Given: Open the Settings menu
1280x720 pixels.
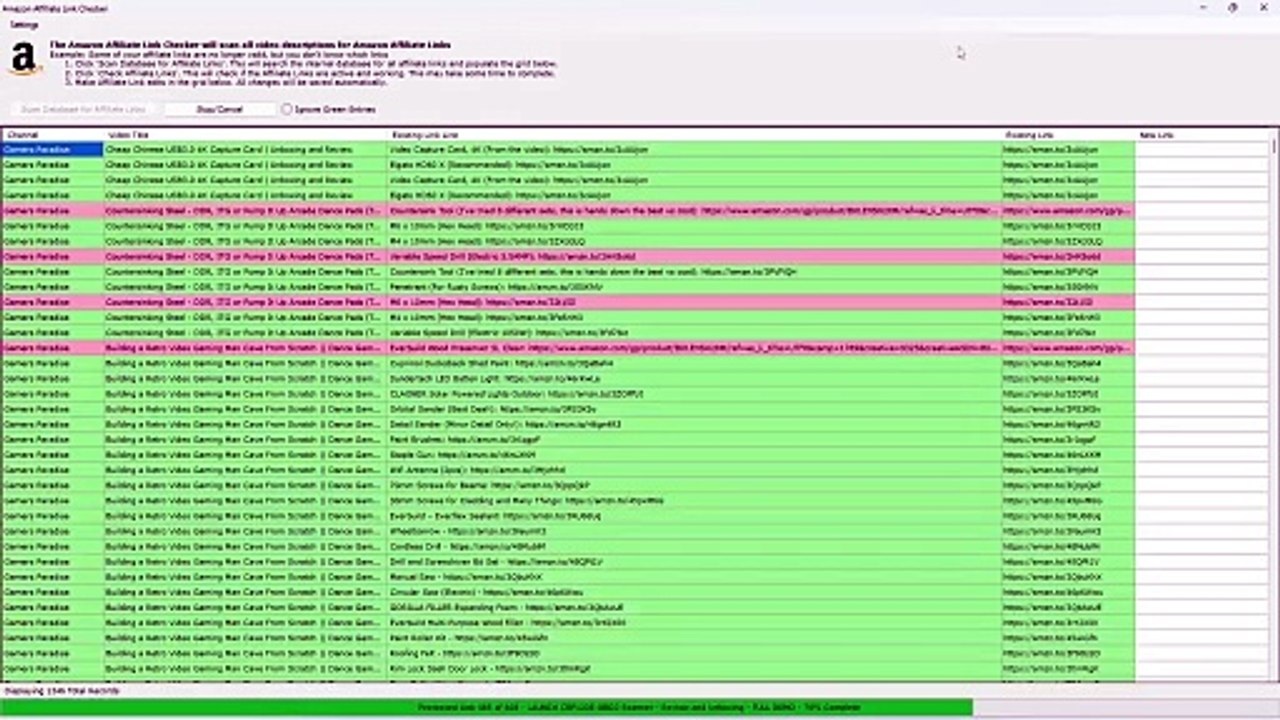Looking at the screenshot, I should [x=24, y=24].
